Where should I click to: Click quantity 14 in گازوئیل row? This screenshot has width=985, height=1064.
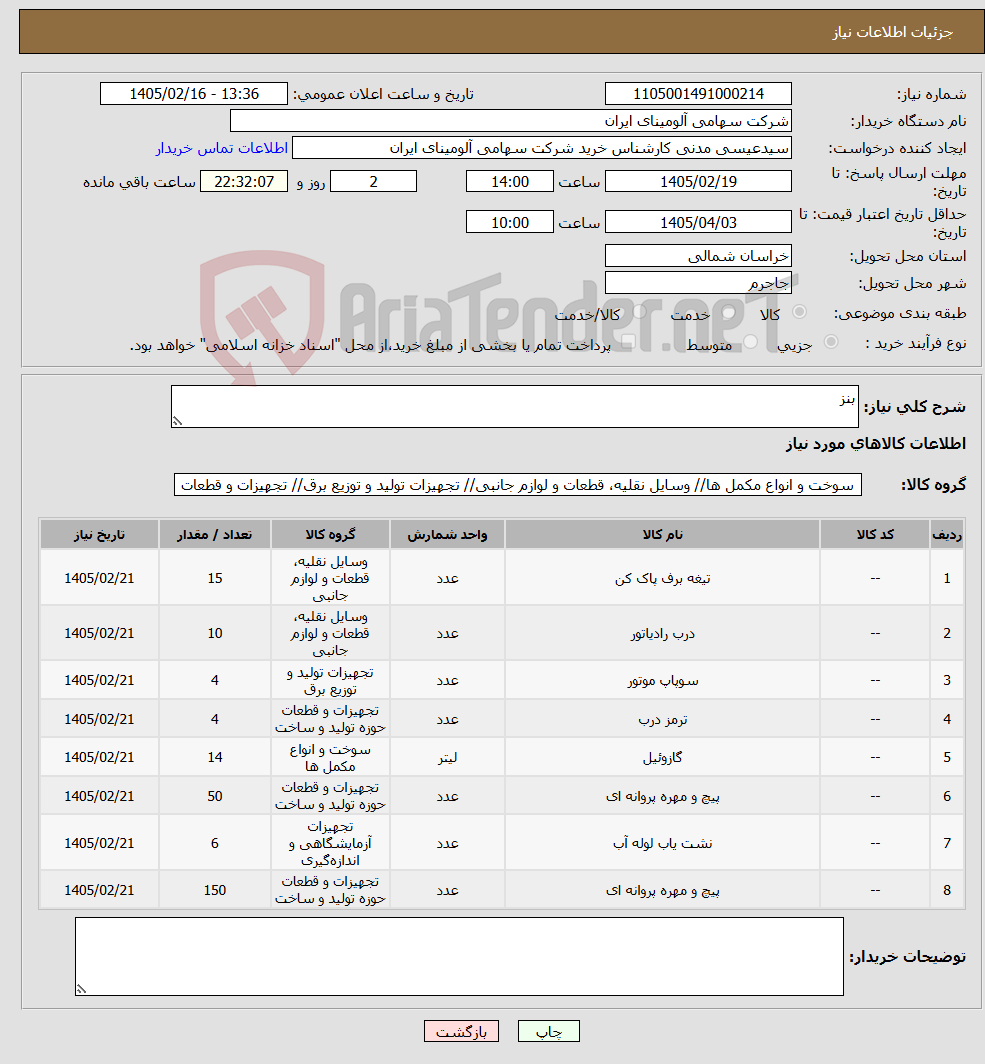214,757
